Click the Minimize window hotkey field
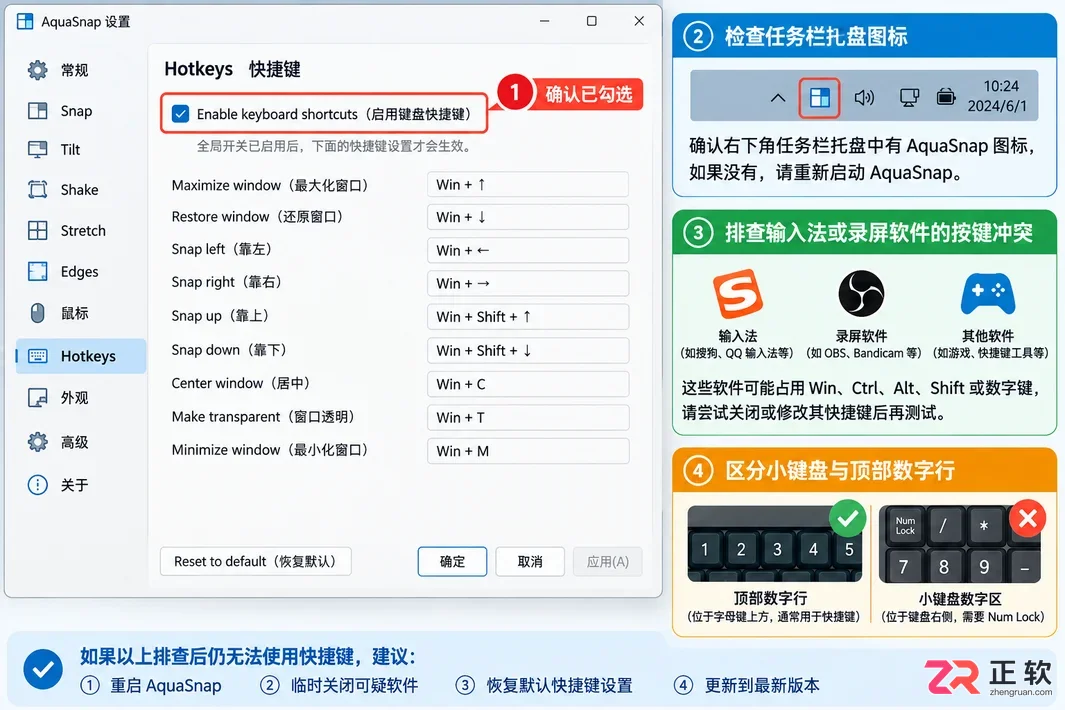 coord(528,450)
